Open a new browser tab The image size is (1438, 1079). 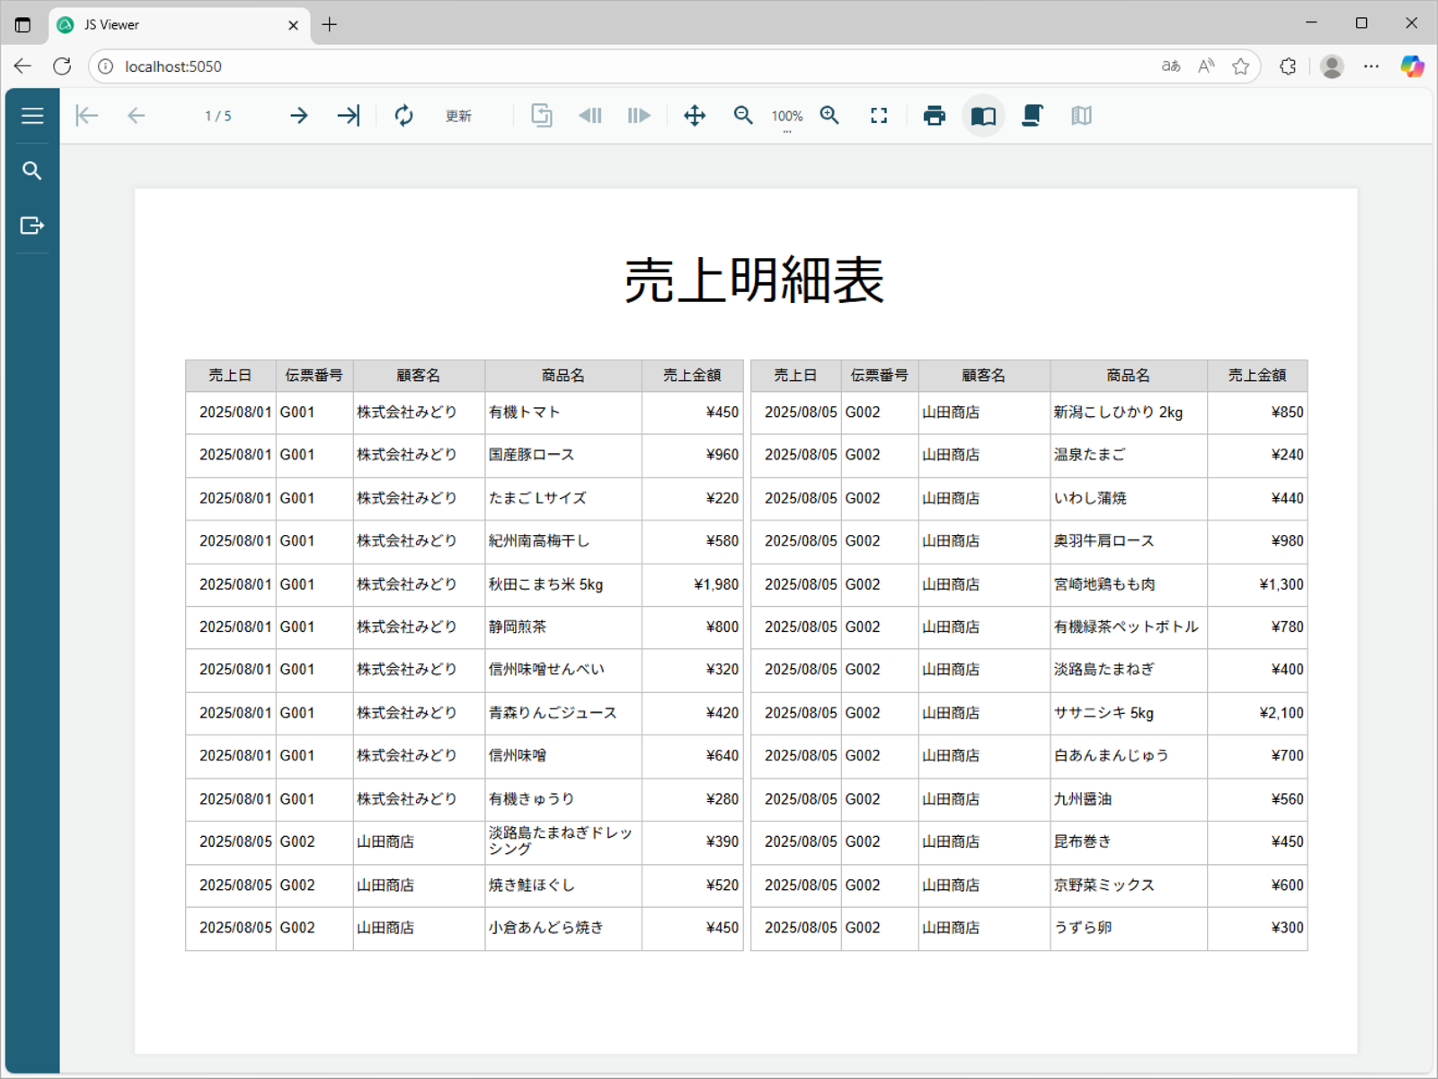[x=329, y=25]
